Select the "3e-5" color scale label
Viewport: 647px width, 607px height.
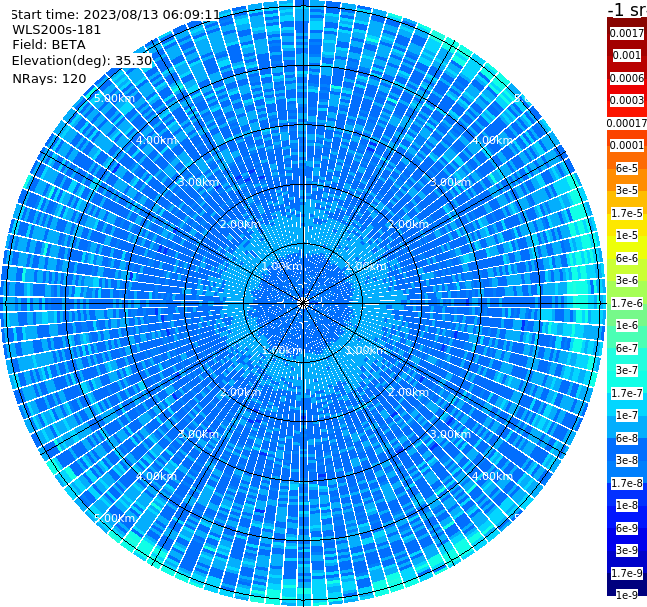coord(627,190)
